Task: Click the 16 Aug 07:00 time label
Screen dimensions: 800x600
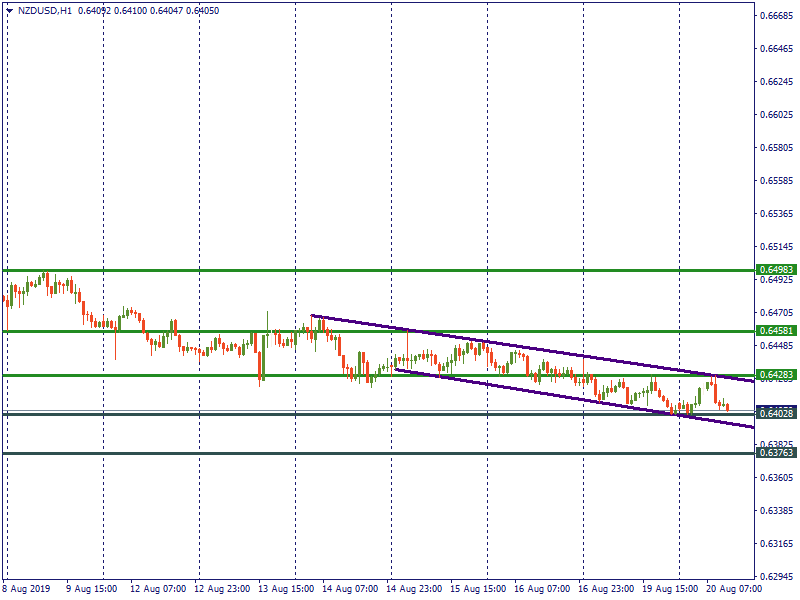Action: (x=541, y=589)
